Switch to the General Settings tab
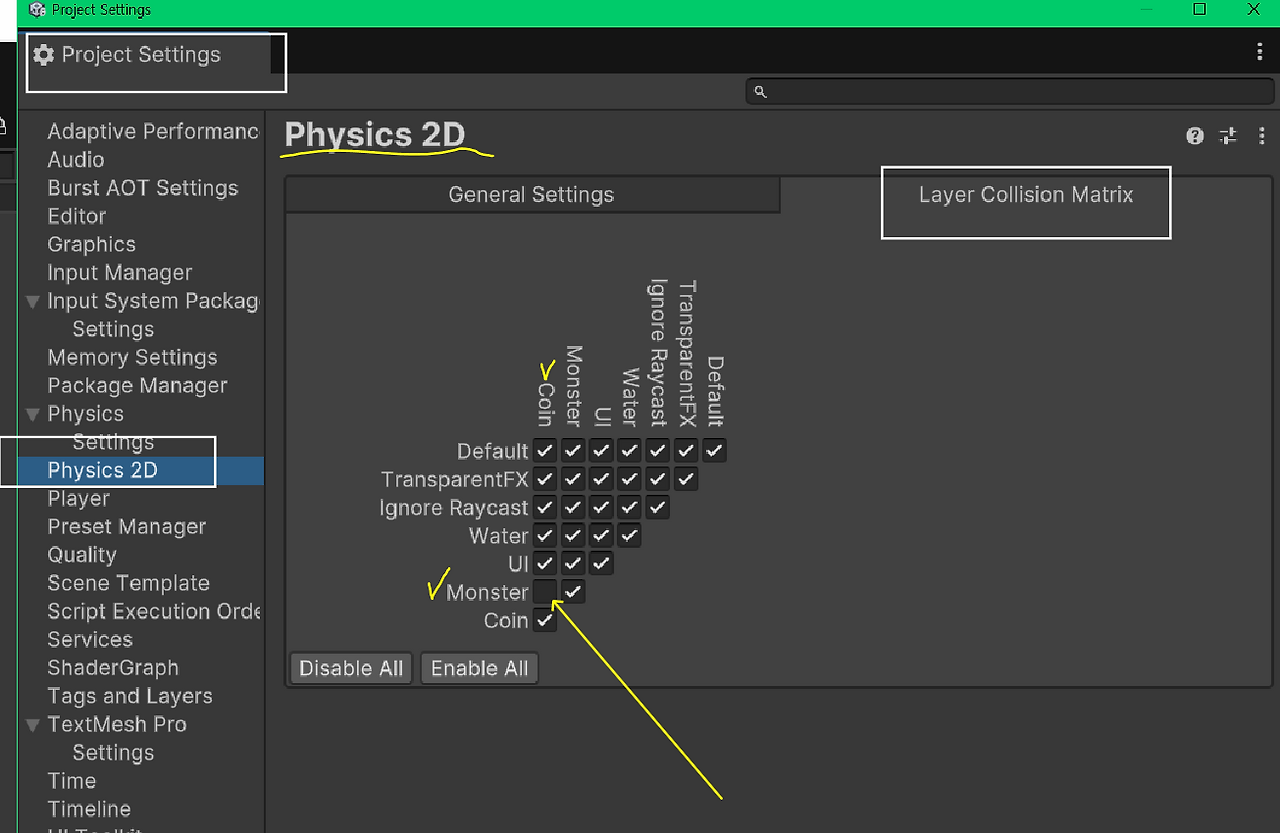Viewport: 1280px width, 833px height. [x=531, y=195]
